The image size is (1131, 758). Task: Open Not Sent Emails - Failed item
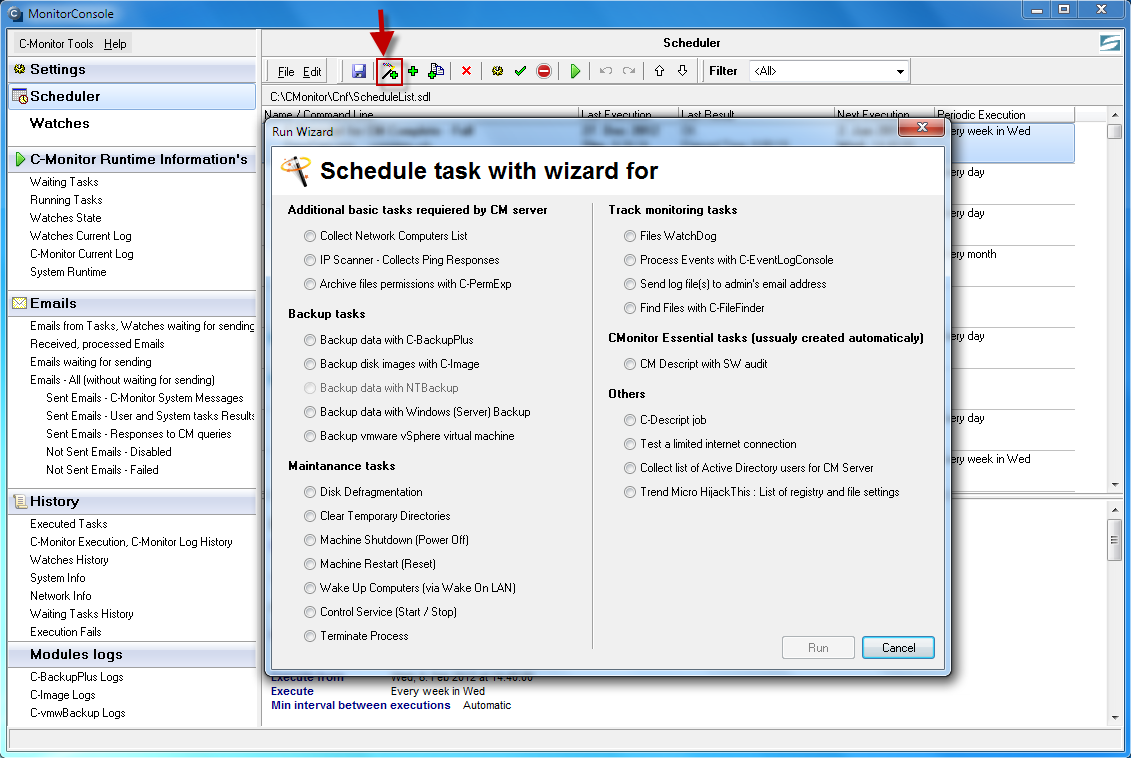(102, 470)
